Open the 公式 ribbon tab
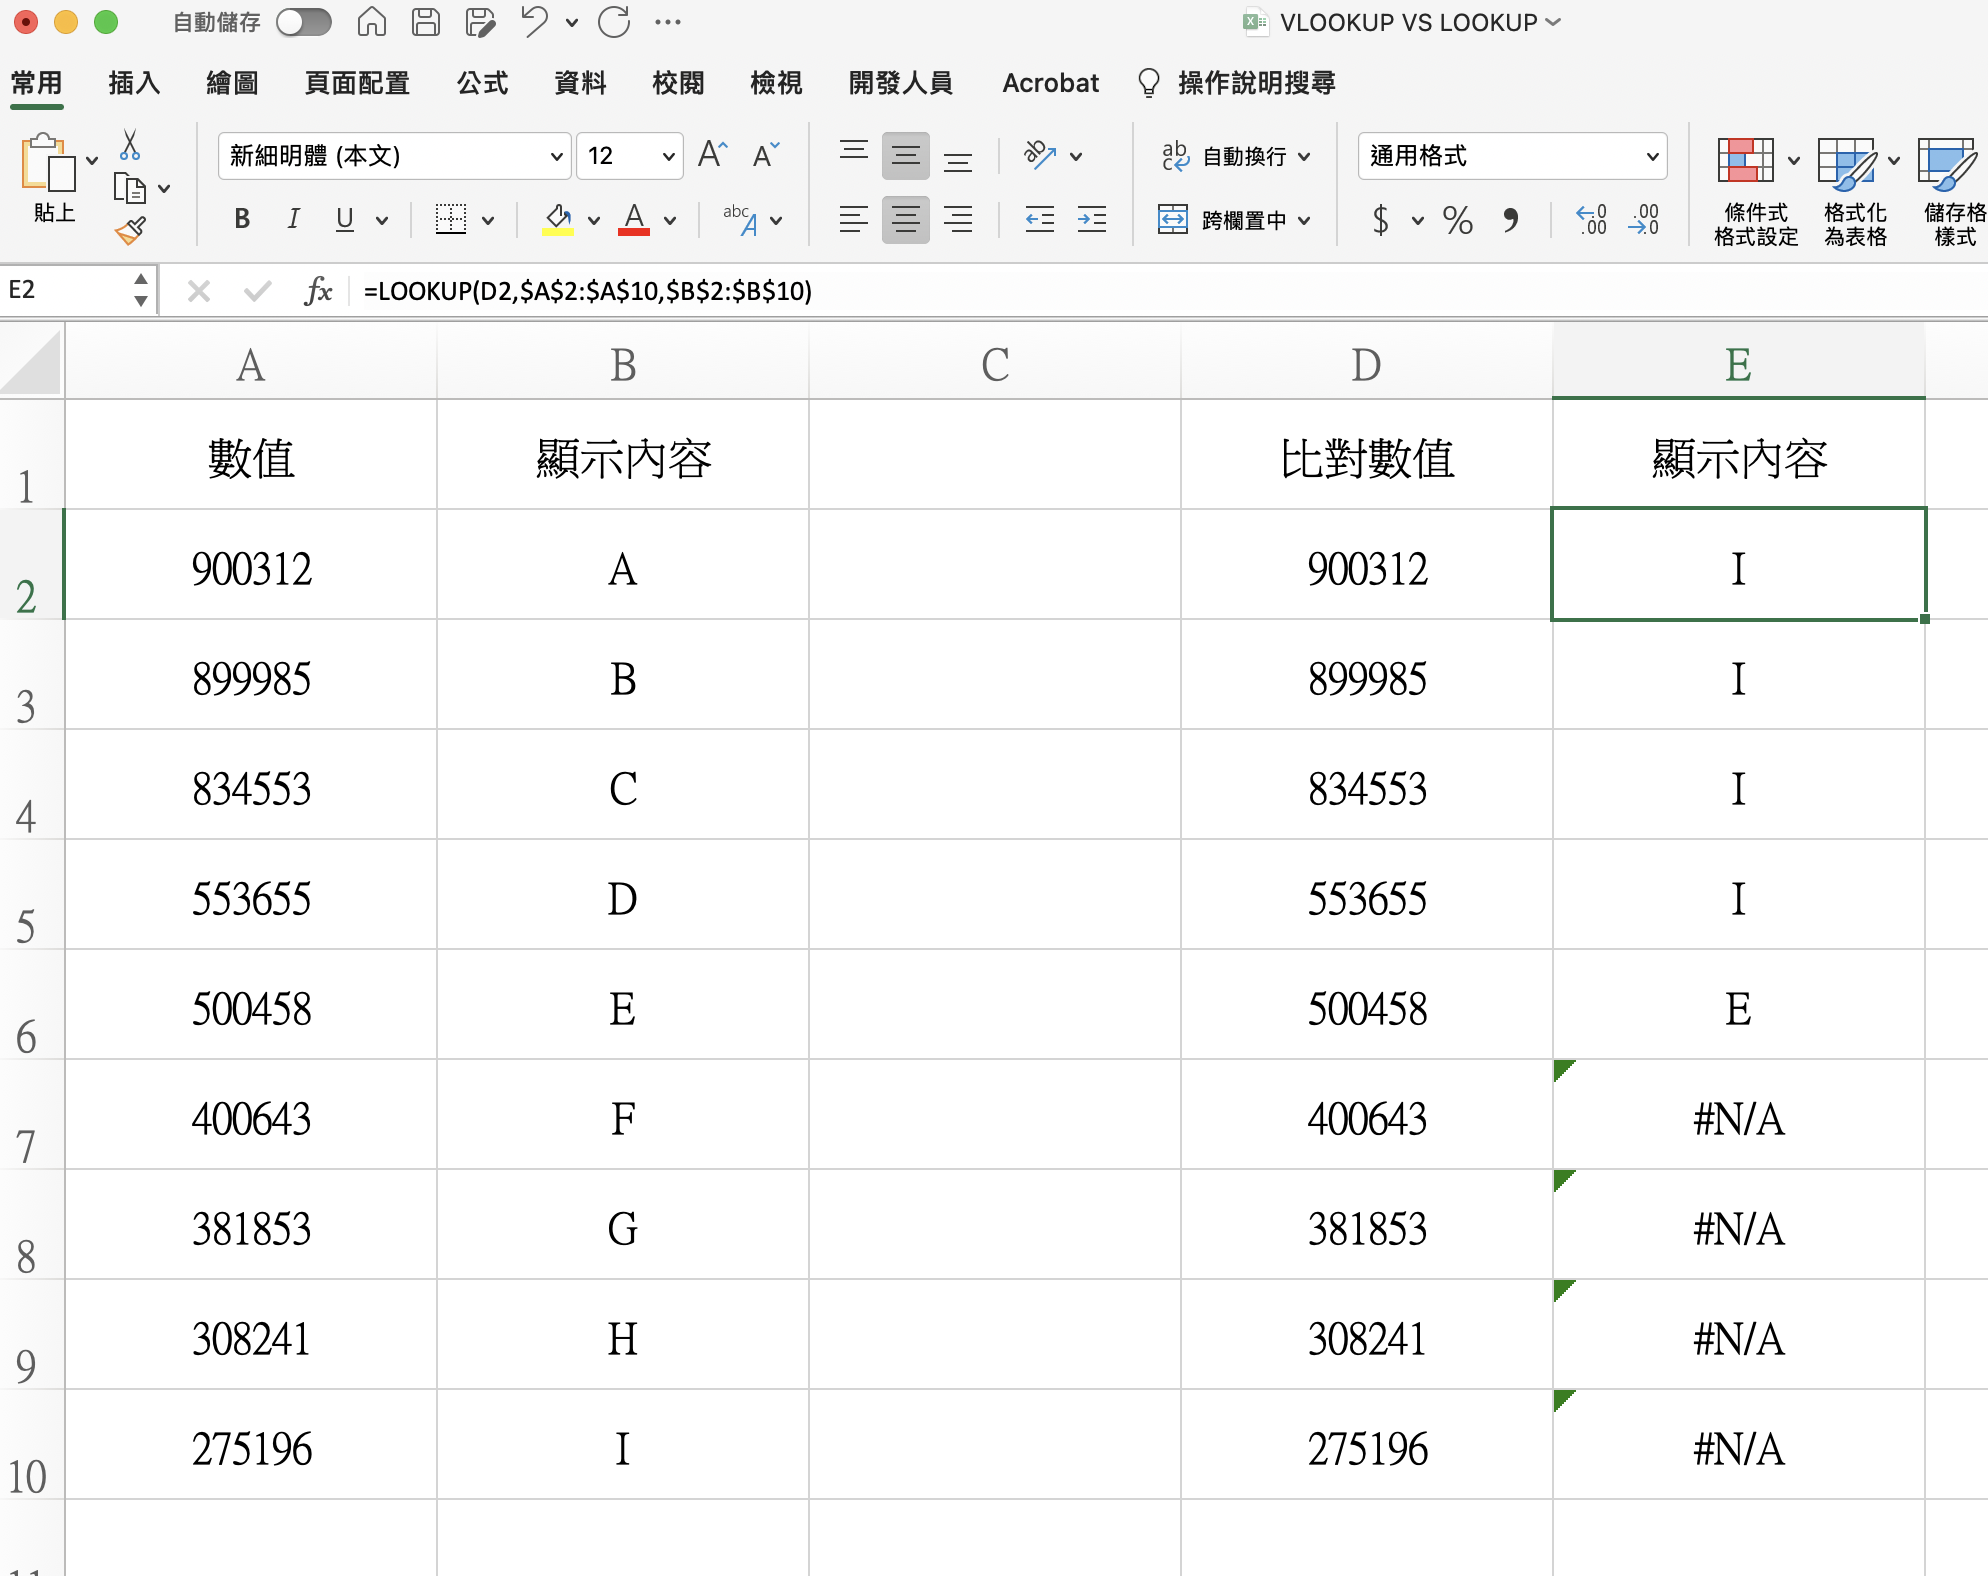The width and height of the screenshot is (1988, 1576). pos(482,83)
